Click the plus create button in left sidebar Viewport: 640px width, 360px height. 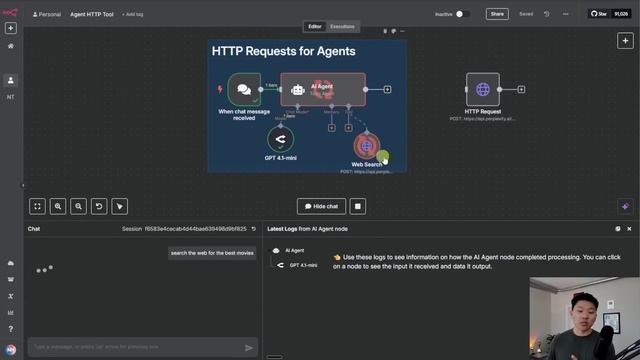tap(11, 28)
